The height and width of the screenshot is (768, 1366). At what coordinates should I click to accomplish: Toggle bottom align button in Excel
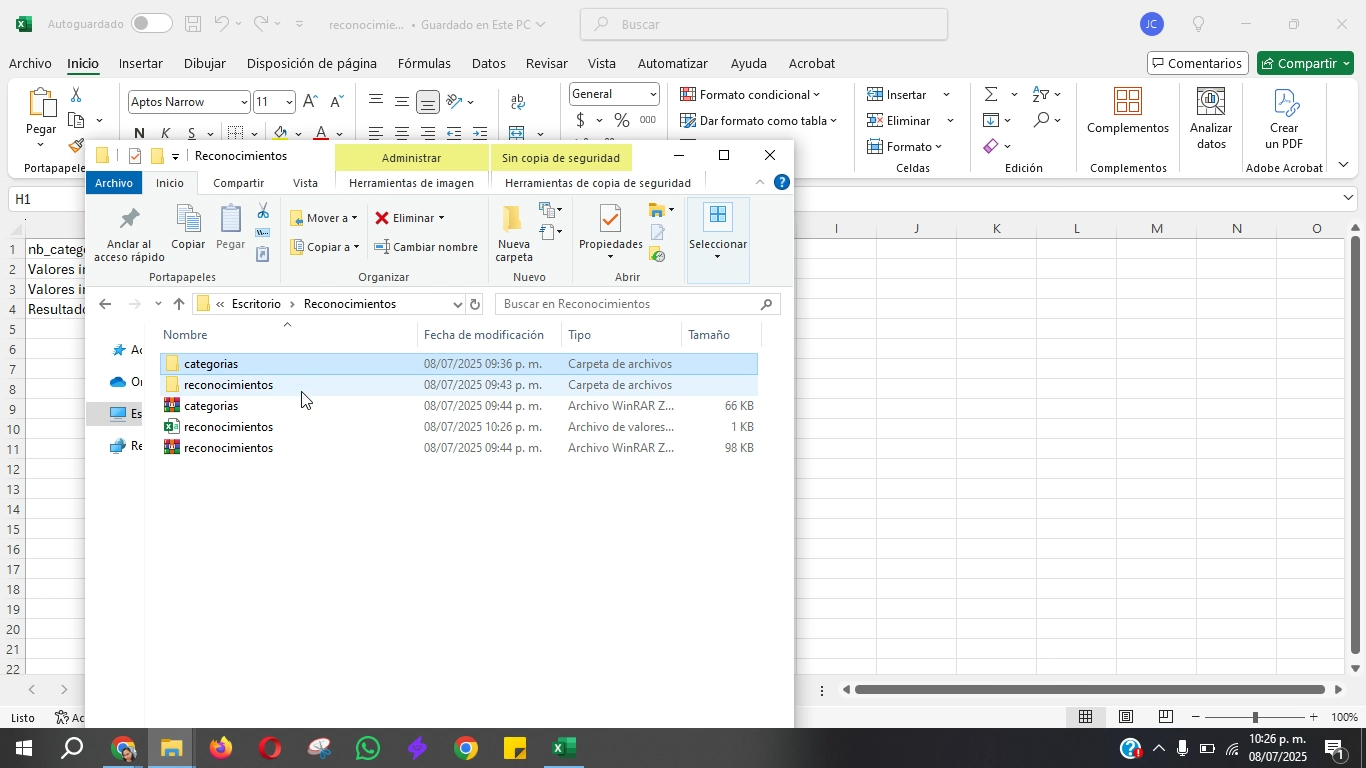click(428, 102)
